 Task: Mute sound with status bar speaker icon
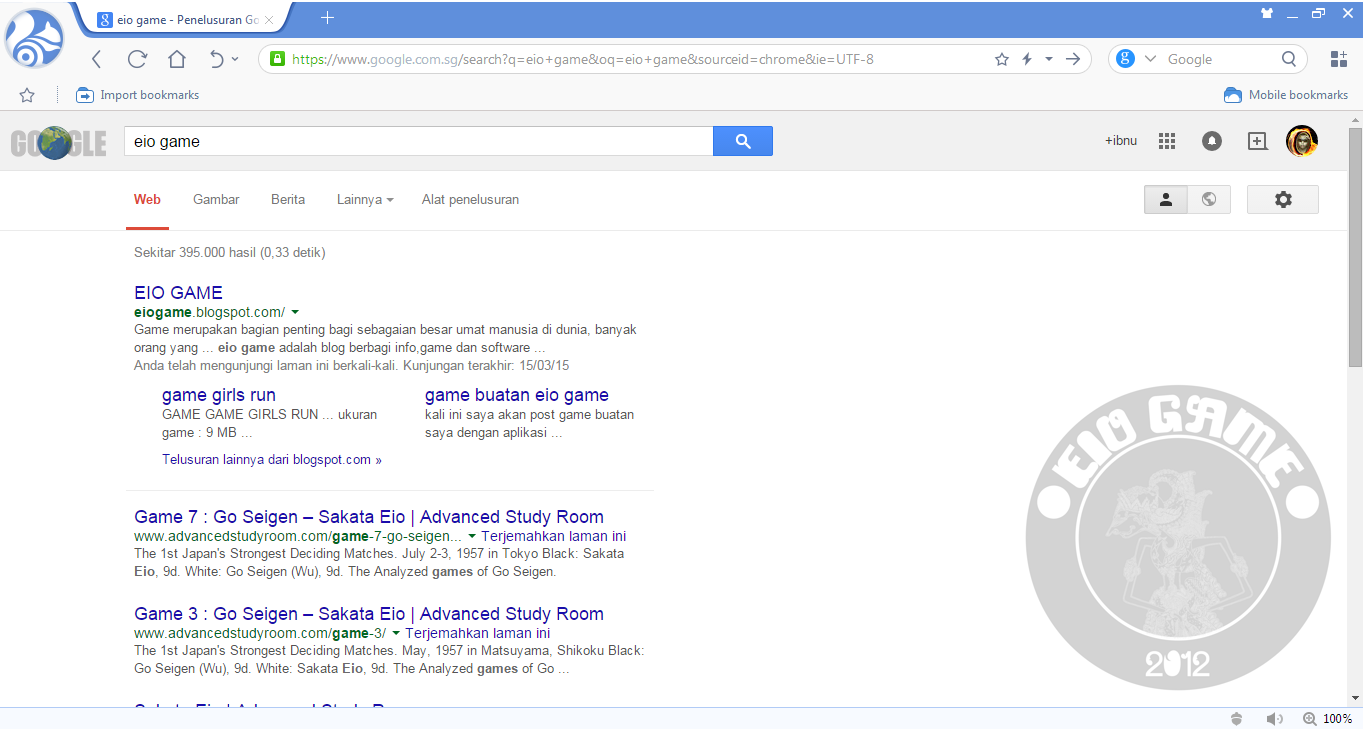[x=1274, y=719]
